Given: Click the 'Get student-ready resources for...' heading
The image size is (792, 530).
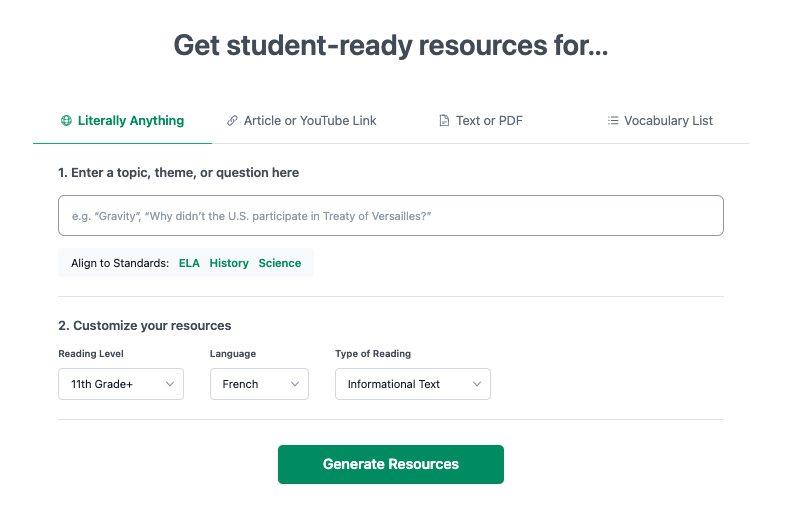Looking at the screenshot, I should [390, 45].
